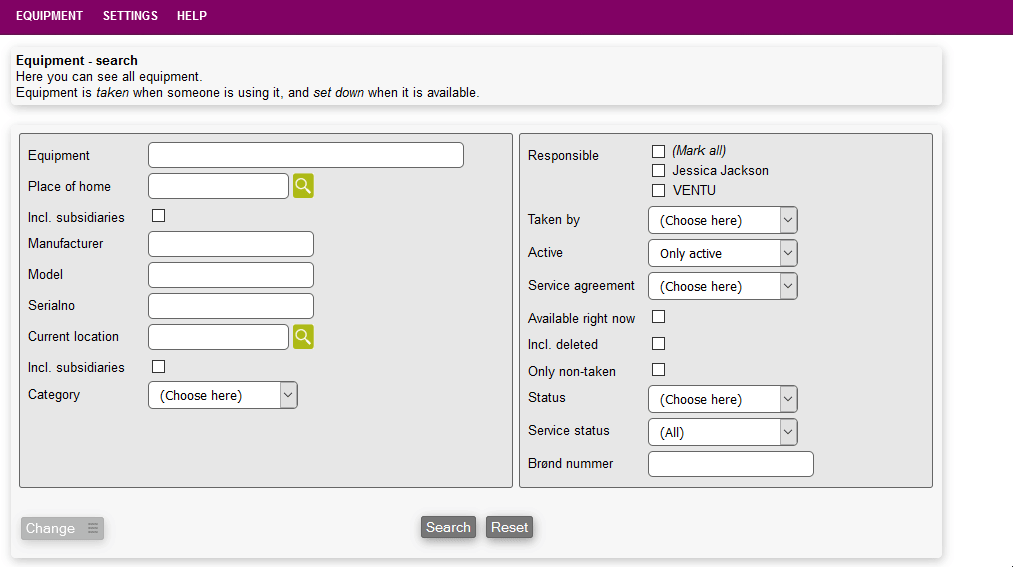Click the Place of home search icon

click(303, 186)
